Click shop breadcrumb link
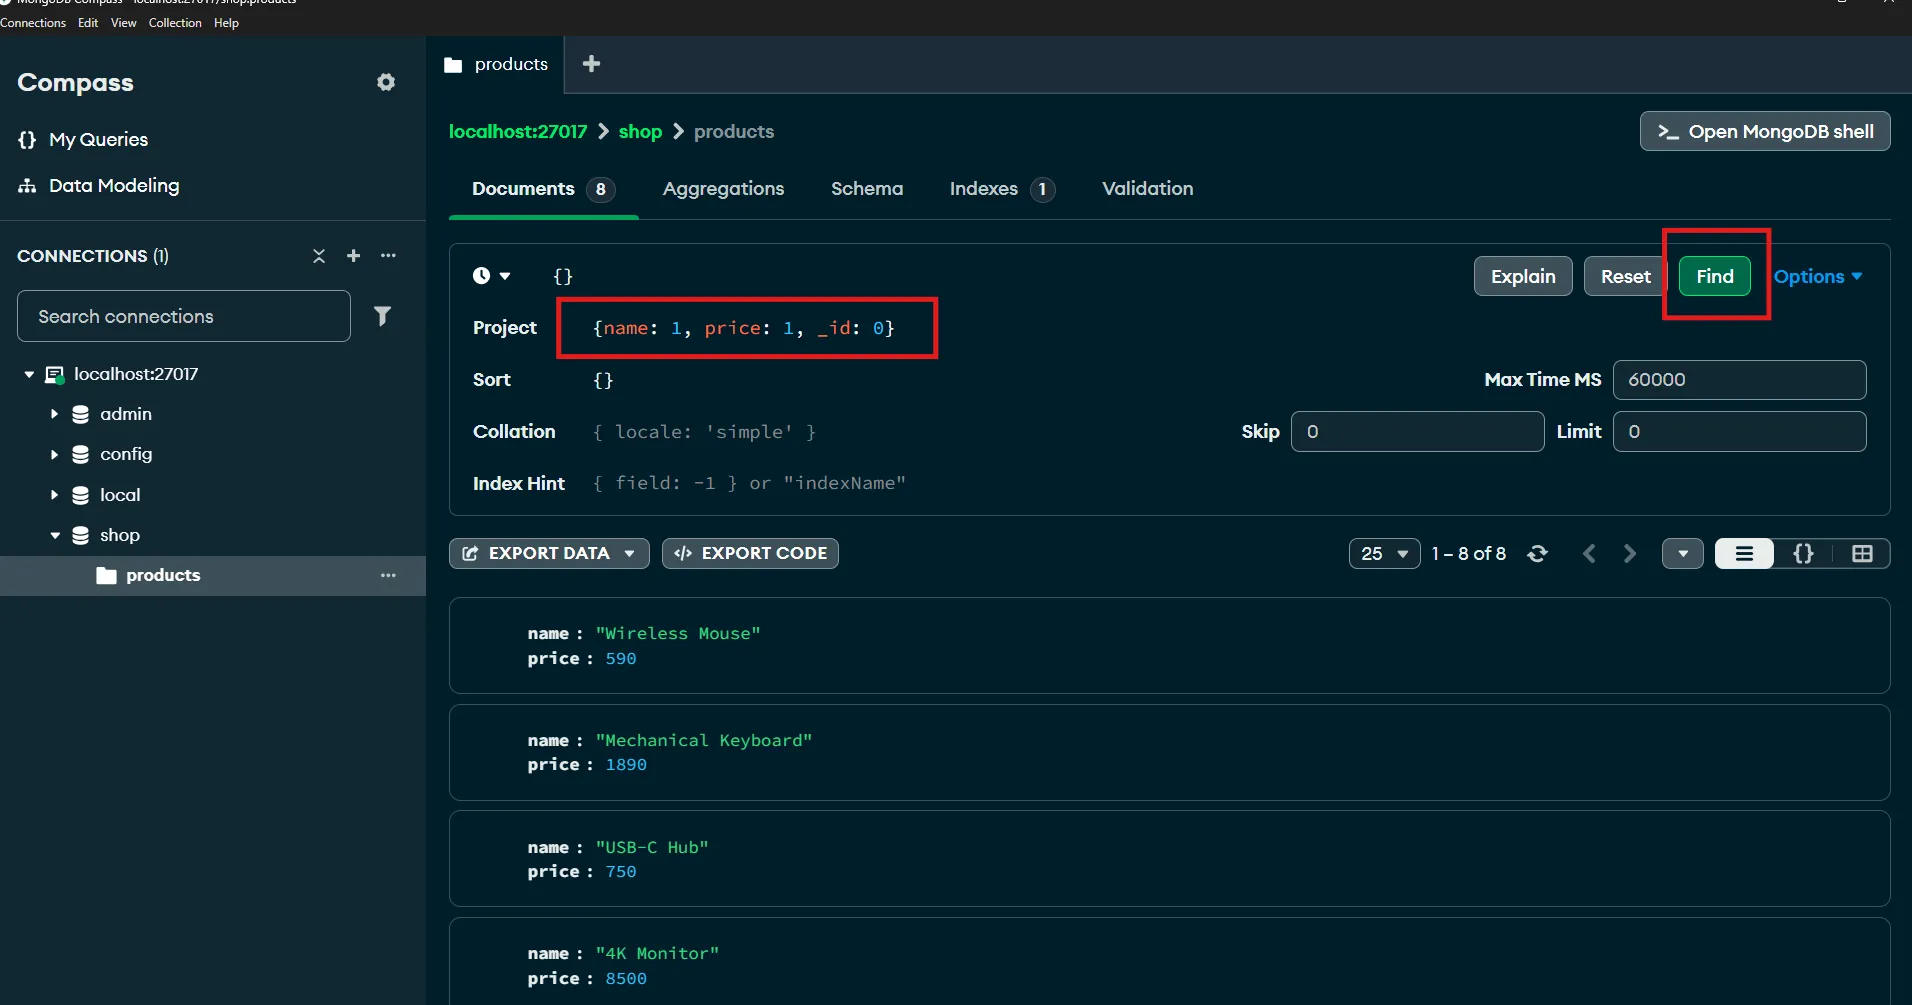Screen dimensions: 1912x1005 pyautogui.click(x=640, y=132)
